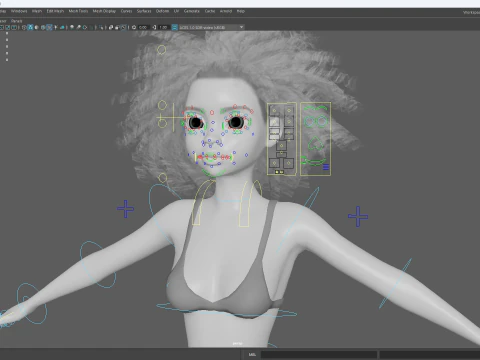This screenshot has width=480, height=360.
Task: Select the green chin curve control
Action: pyautogui.click(x=213, y=173)
